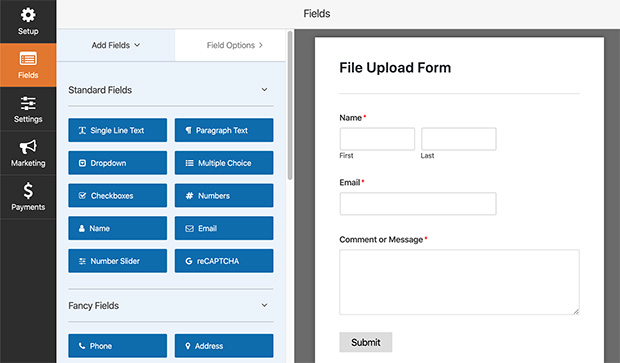Add a Checkboxes field
This screenshot has width=620, height=363.
pyautogui.click(x=117, y=195)
